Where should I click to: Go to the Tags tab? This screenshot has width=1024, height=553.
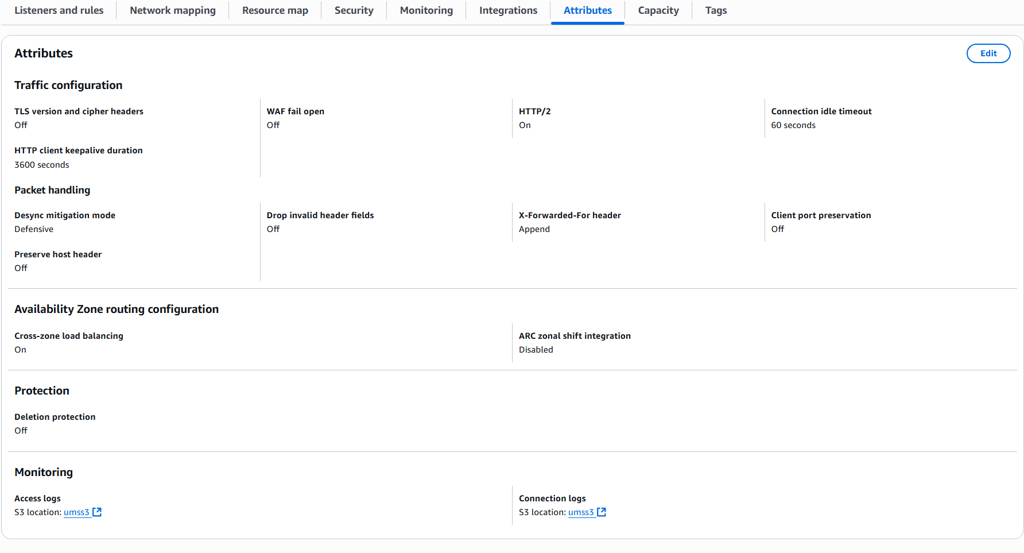716,11
